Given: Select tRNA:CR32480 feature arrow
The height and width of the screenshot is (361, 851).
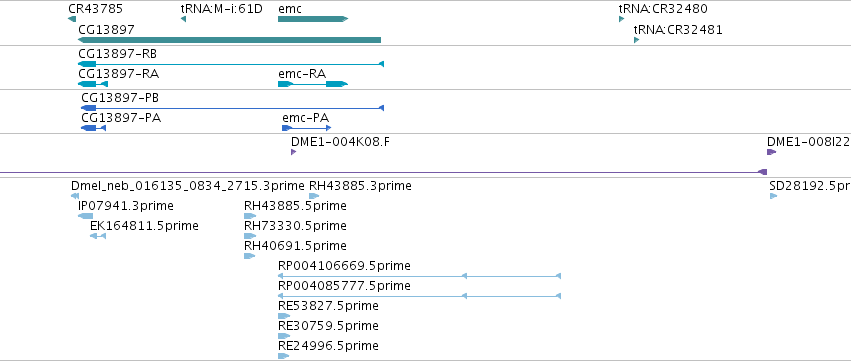Looking at the screenshot, I should coord(621,19).
